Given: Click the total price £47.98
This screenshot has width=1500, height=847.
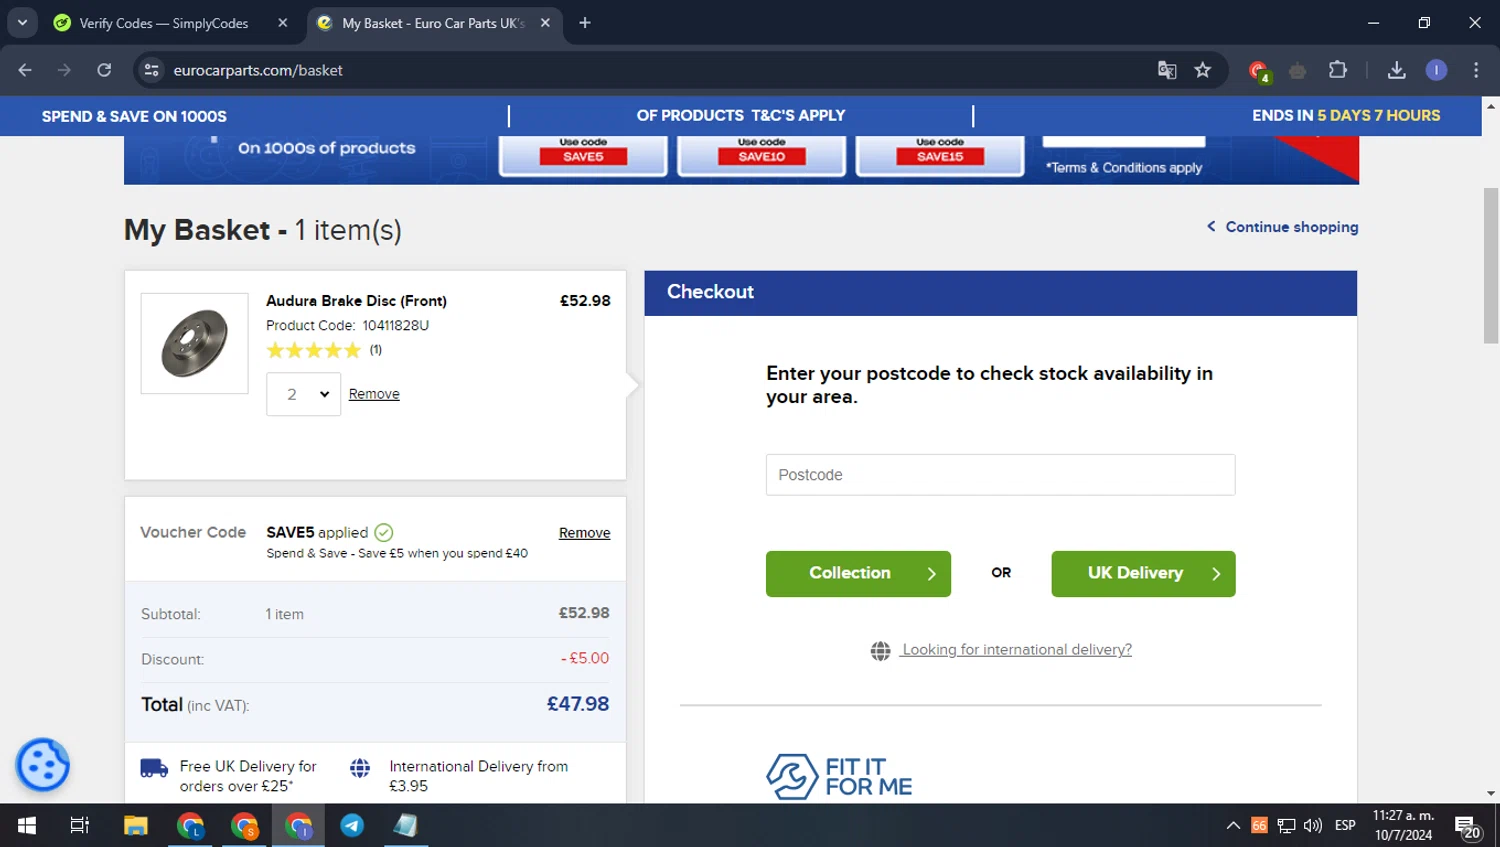Looking at the screenshot, I should [x=578, y=704].
